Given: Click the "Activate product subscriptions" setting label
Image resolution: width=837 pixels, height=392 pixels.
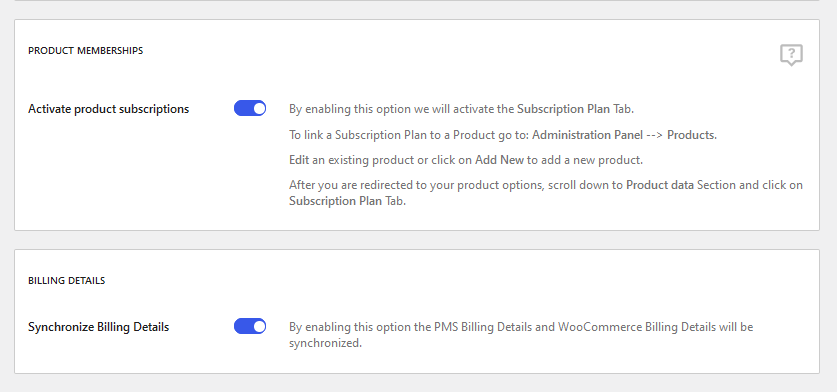Looking at the screenshot, I should pyautogui.click(x=108, y=109).
